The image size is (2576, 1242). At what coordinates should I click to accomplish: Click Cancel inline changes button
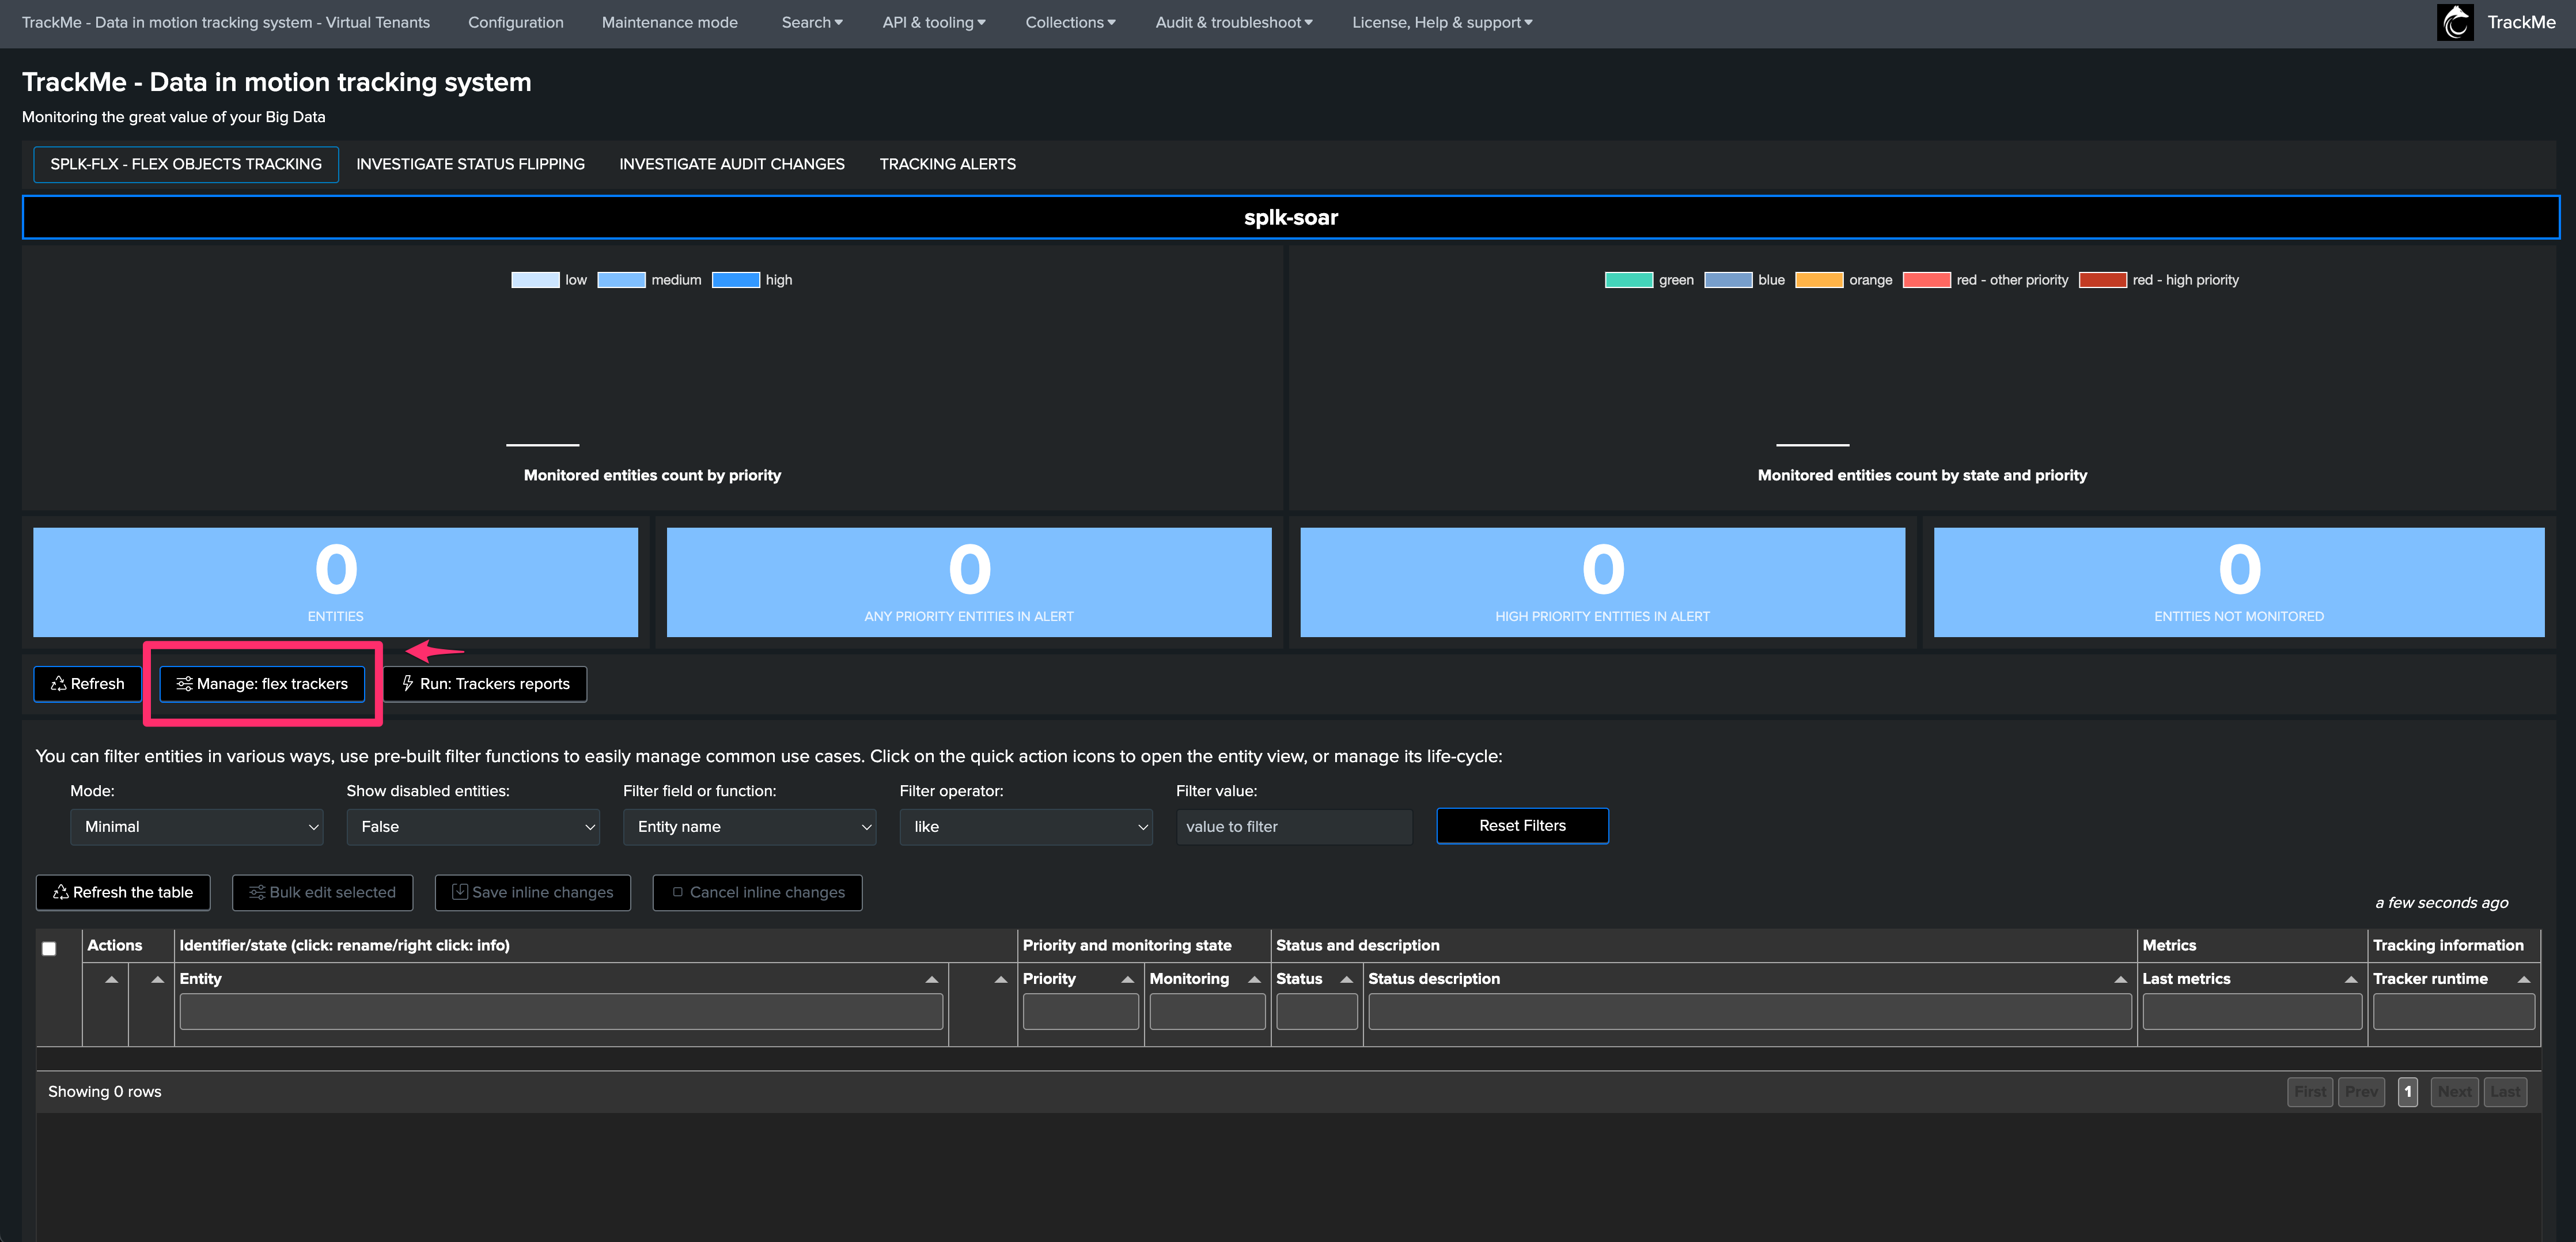point(758,893)
